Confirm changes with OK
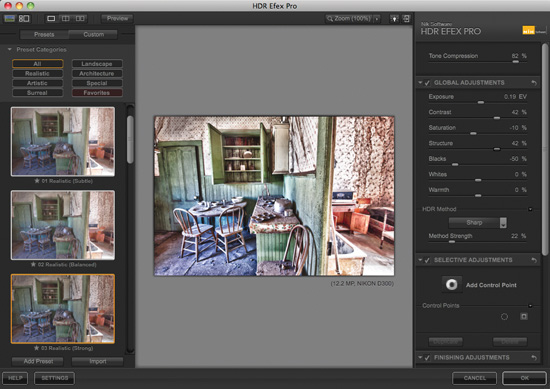This screenshot has height=389, width=550. [x=524, y=378]
